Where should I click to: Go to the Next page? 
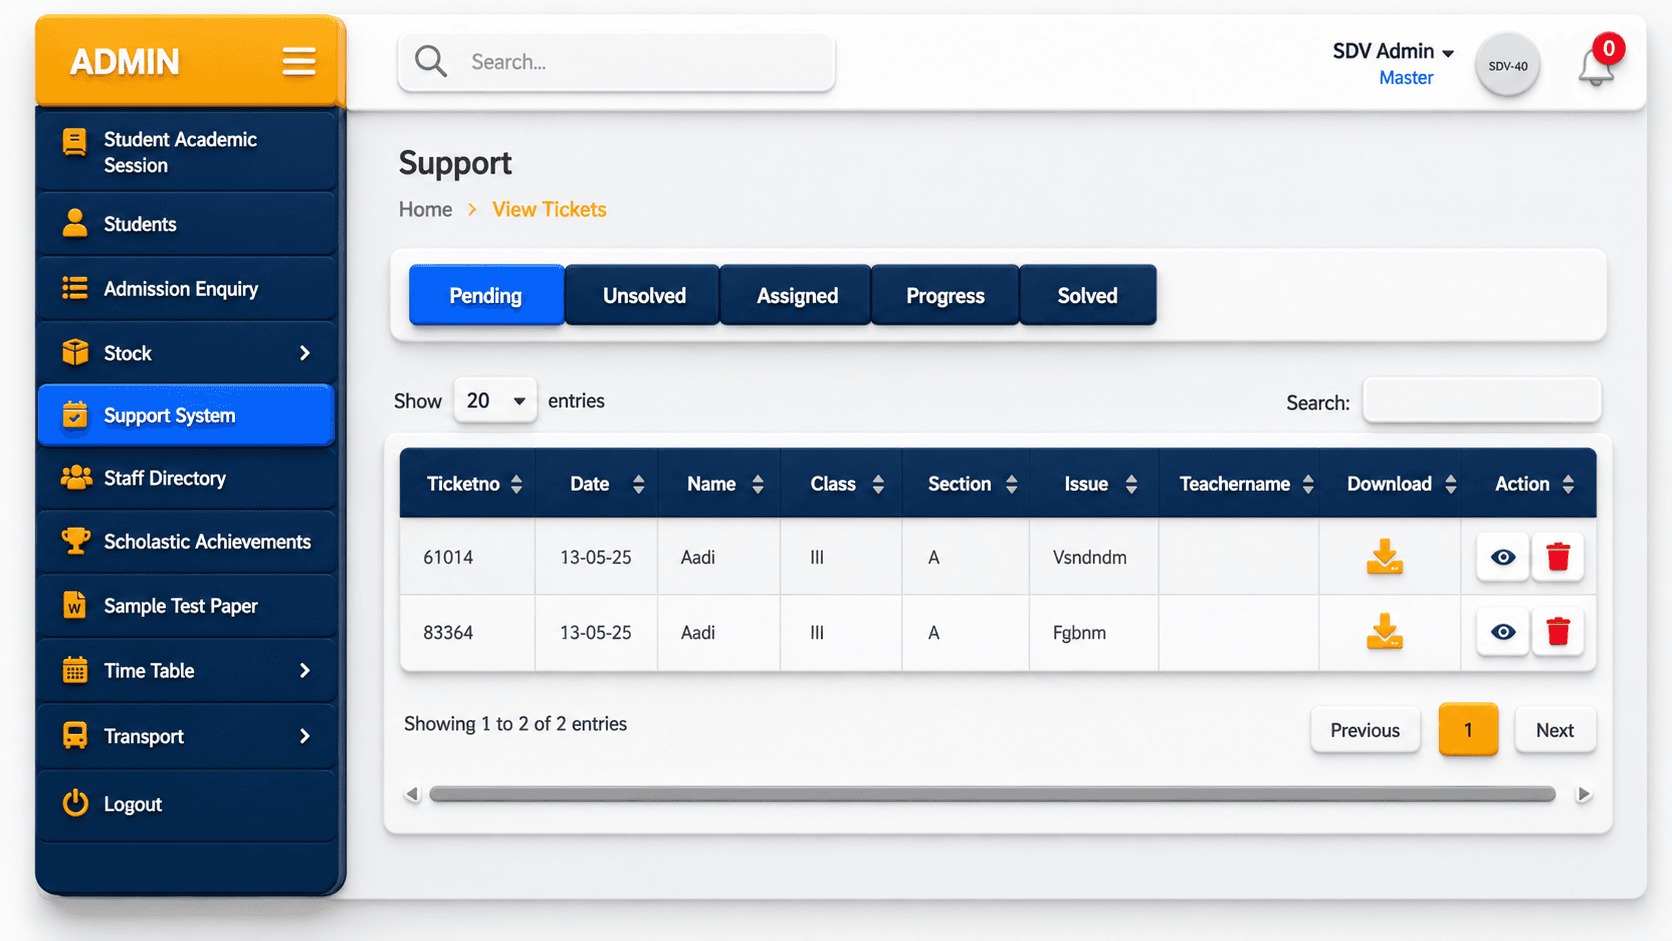[1555, 730]
